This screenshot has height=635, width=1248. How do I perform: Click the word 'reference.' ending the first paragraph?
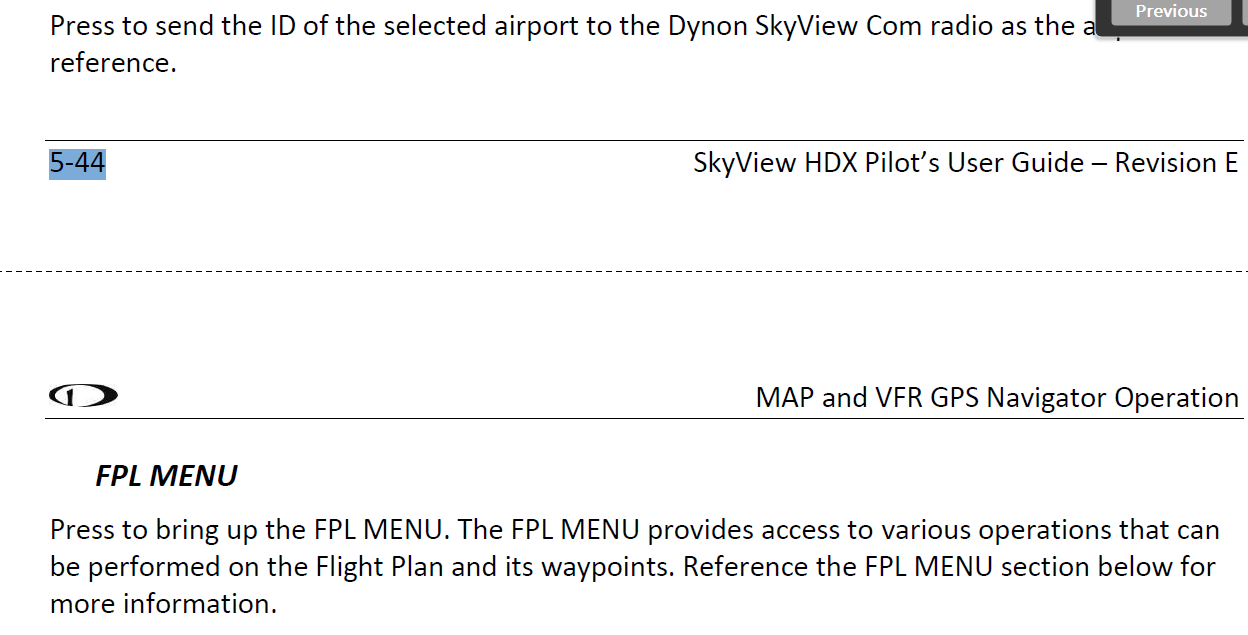click(x=113, y=63)
